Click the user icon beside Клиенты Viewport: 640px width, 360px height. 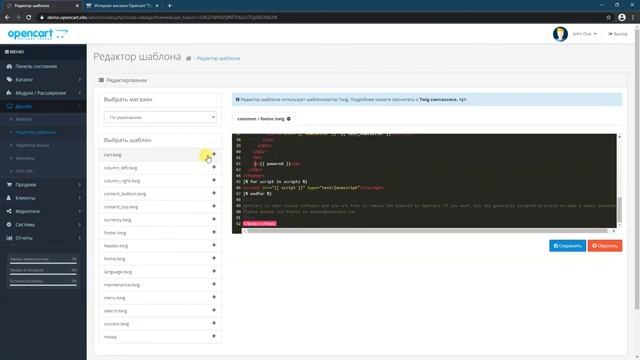9,198
